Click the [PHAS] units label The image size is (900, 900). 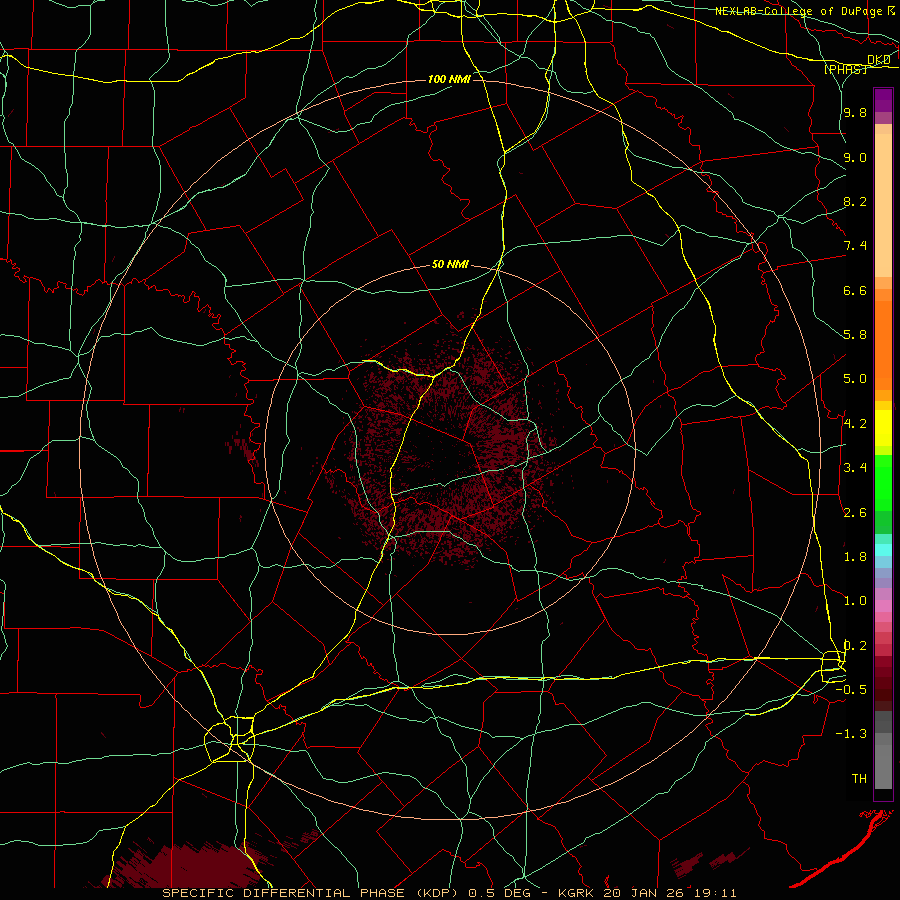click(x=845, y=69)
